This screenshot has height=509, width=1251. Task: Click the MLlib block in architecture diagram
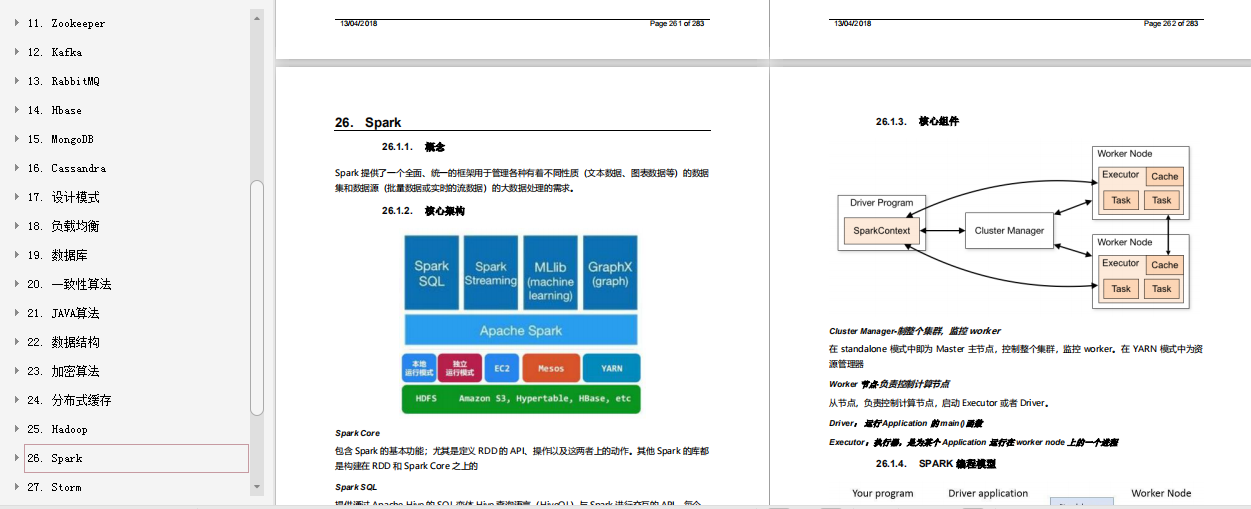(550, 273)
